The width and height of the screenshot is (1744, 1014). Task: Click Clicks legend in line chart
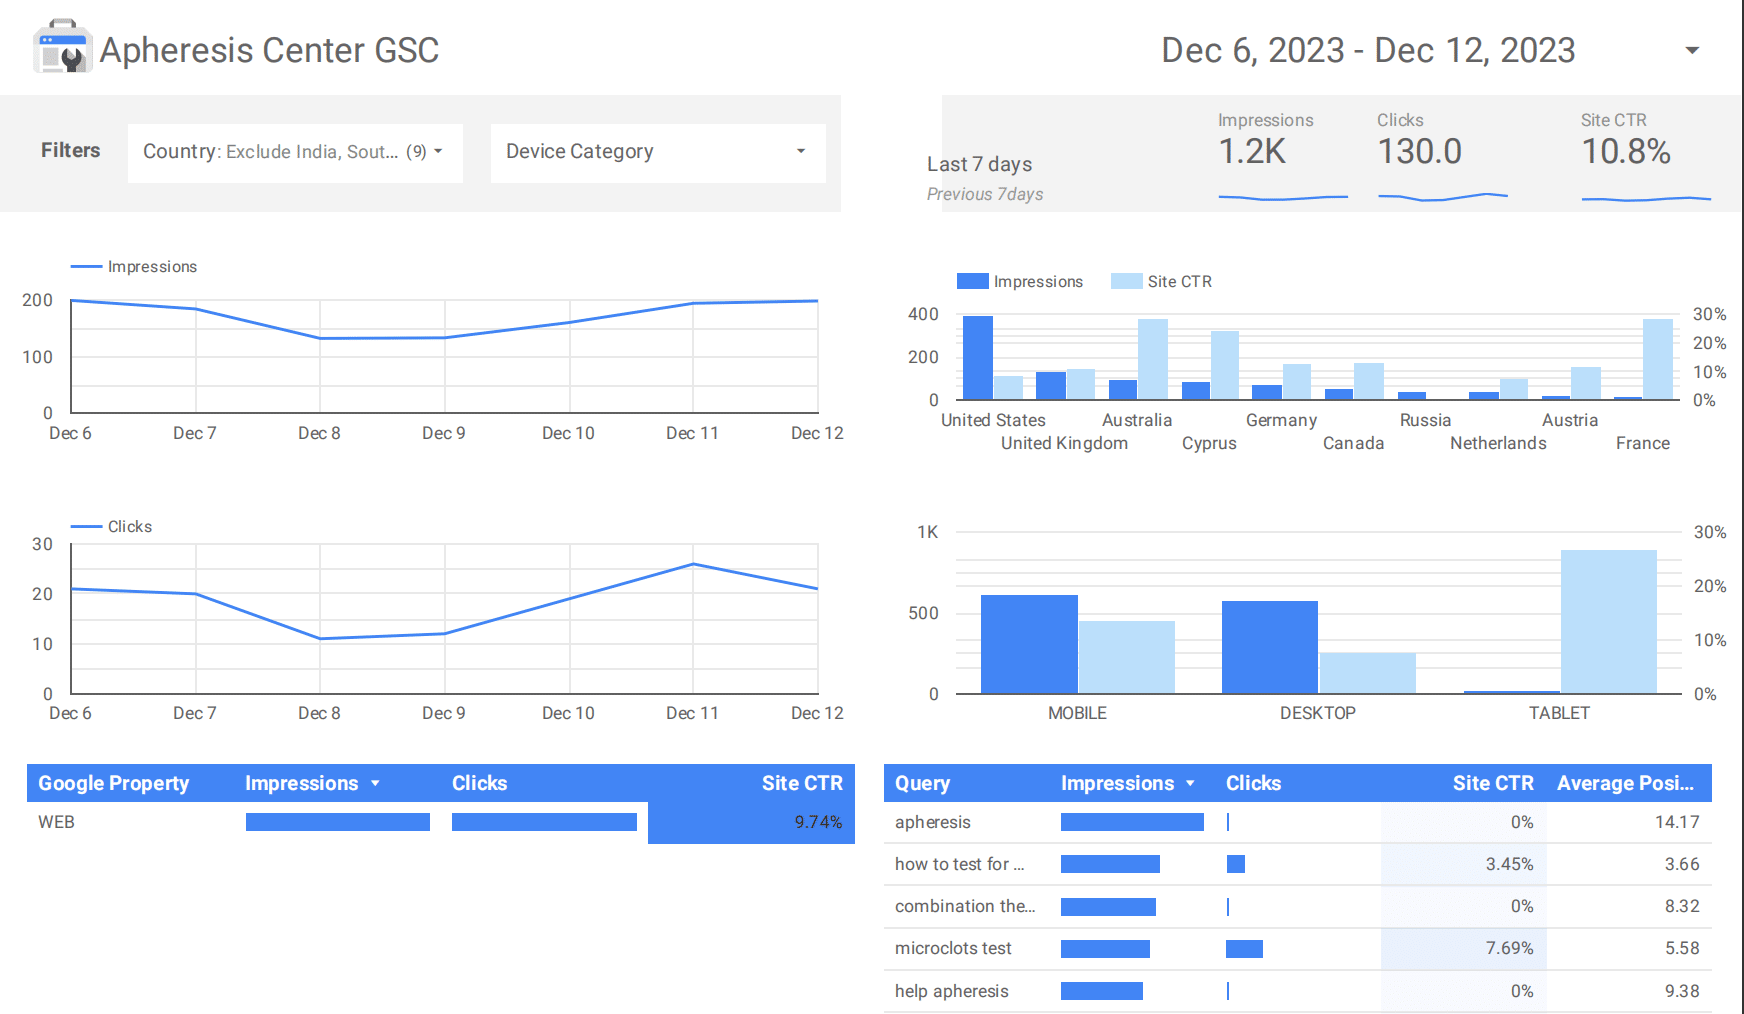click(x=111, y=527)
